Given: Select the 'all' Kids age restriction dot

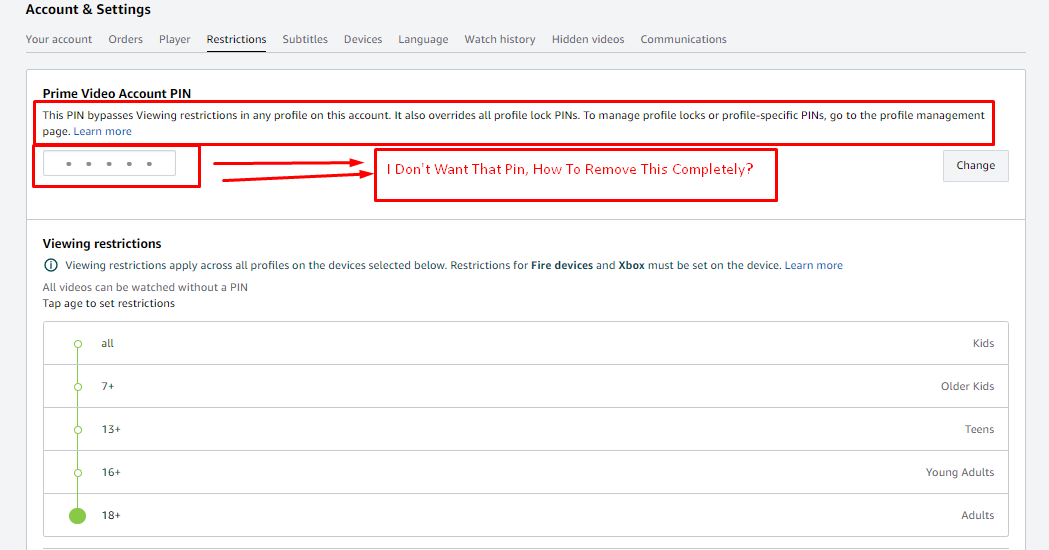Looking at the screenshot, I should point(78,344).
